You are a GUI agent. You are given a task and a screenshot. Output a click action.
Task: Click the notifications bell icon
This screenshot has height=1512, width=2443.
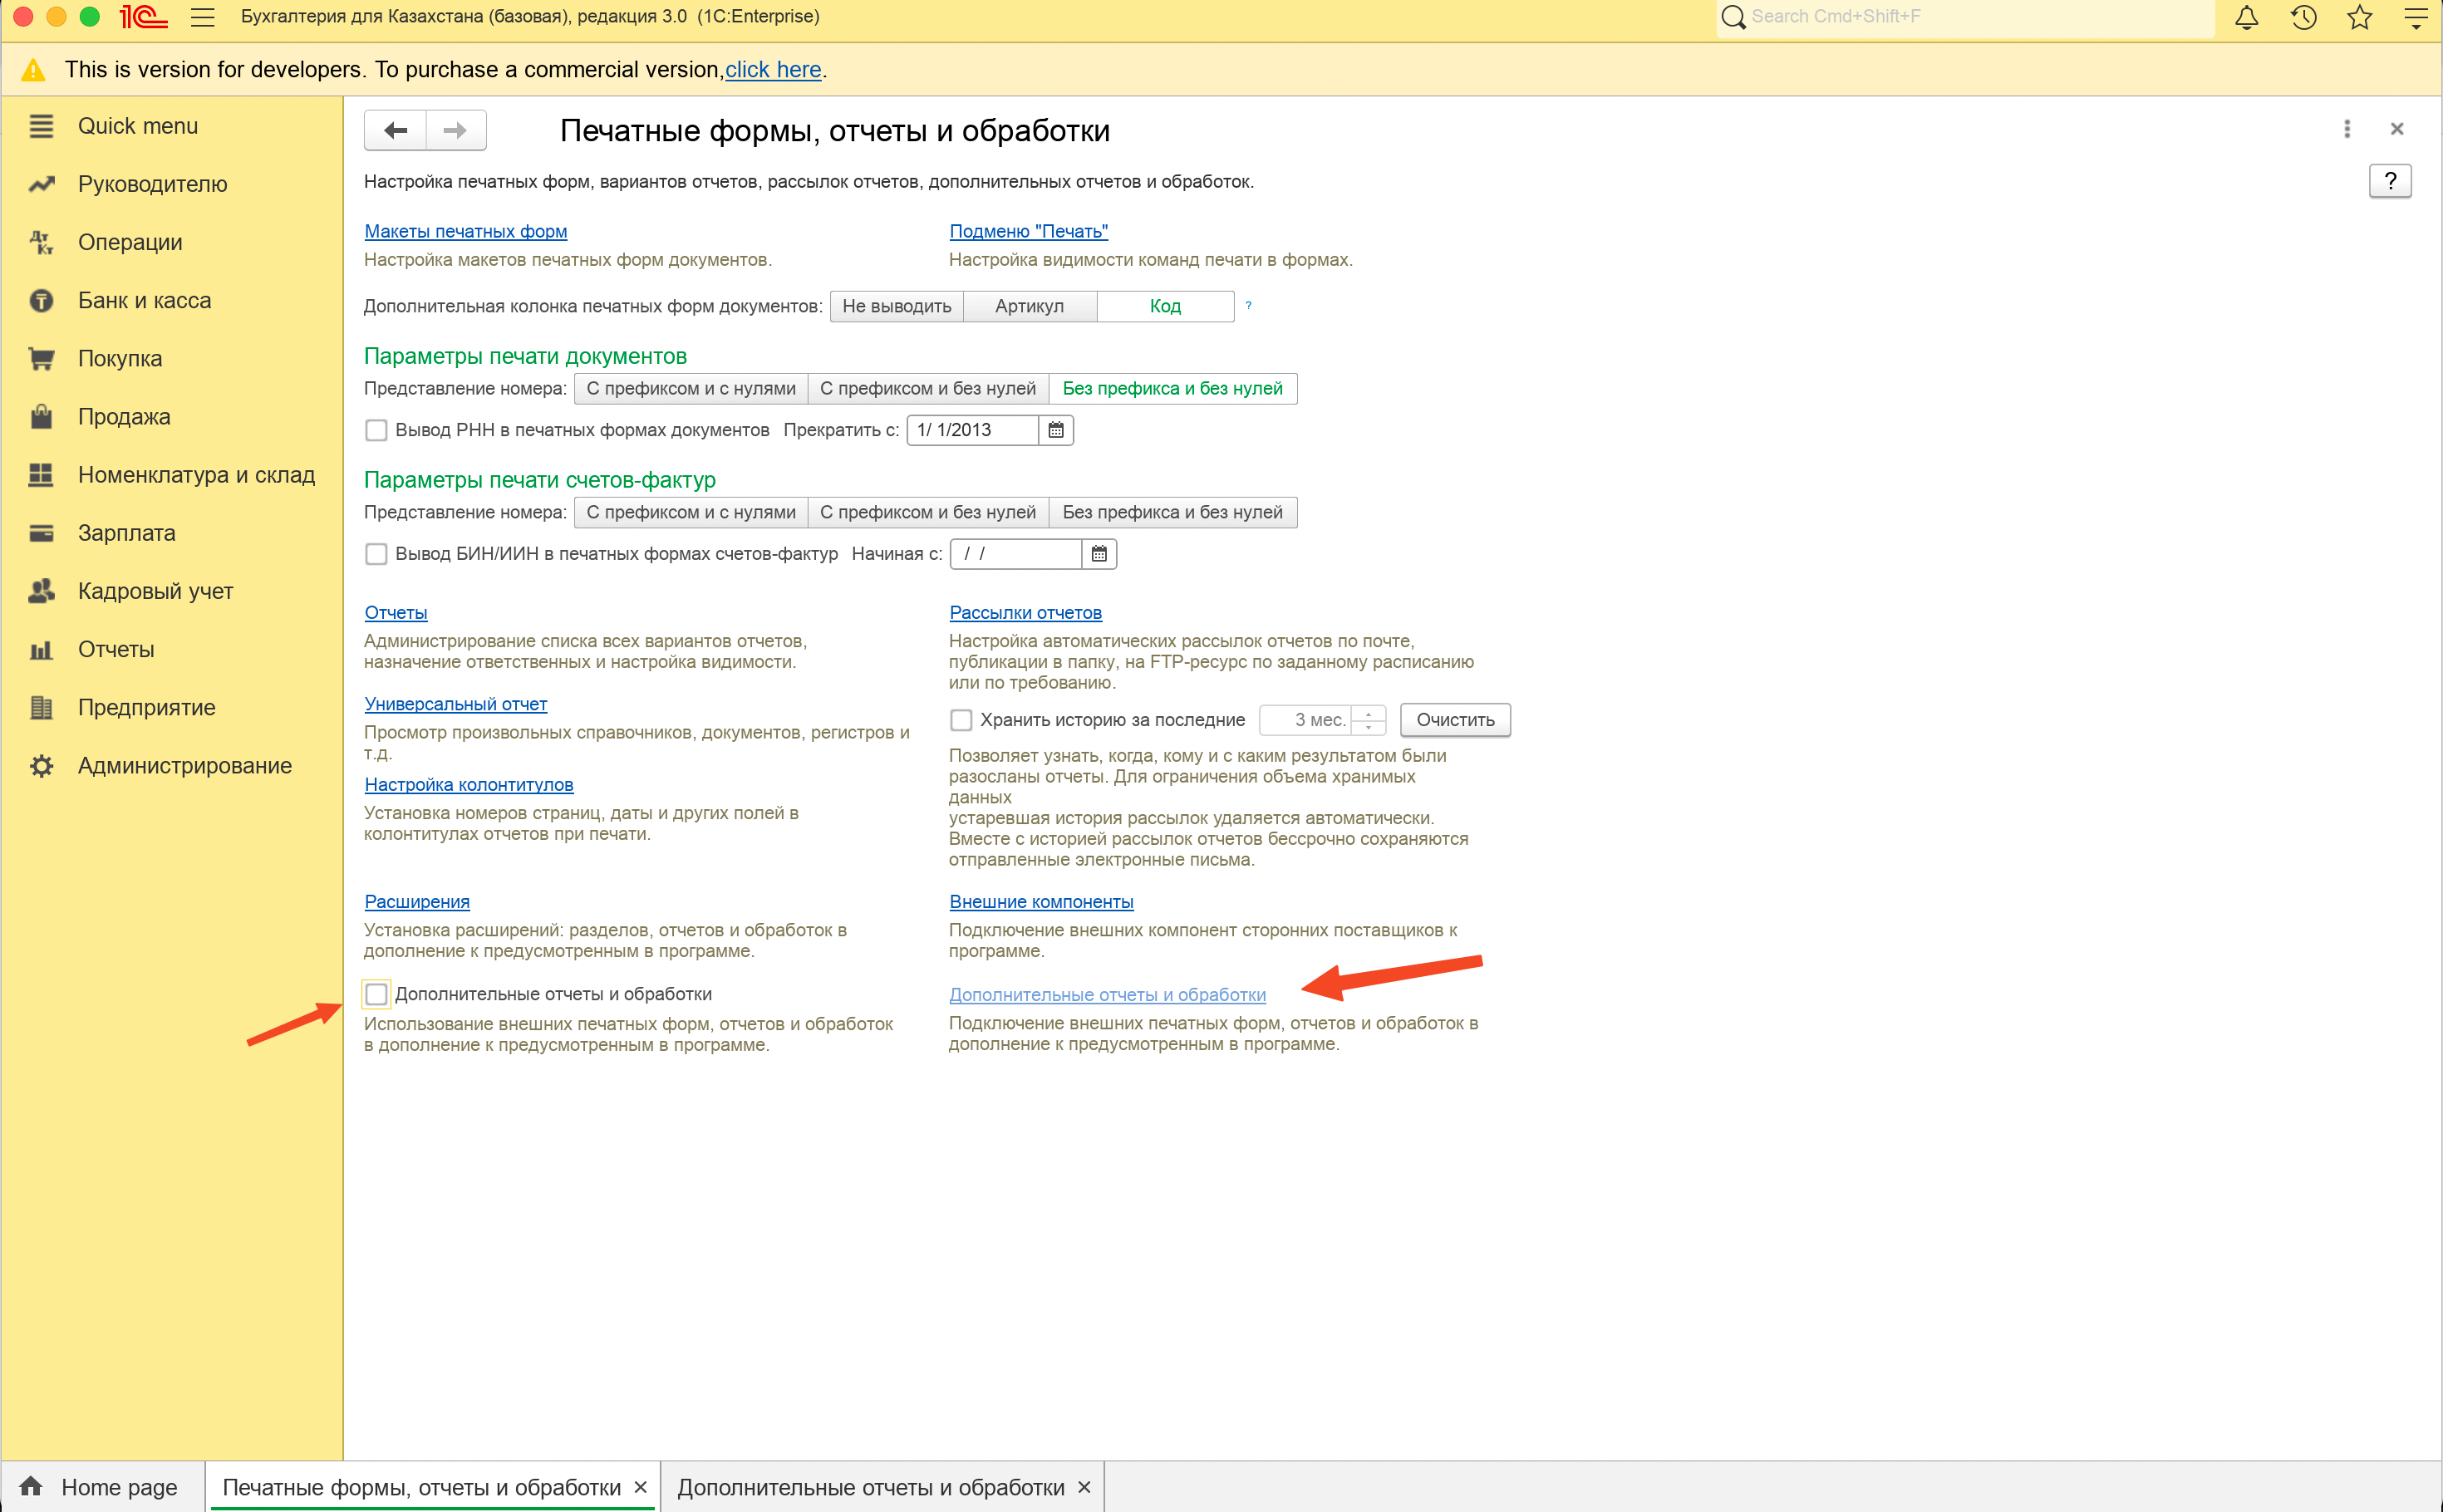point(2246,17)
